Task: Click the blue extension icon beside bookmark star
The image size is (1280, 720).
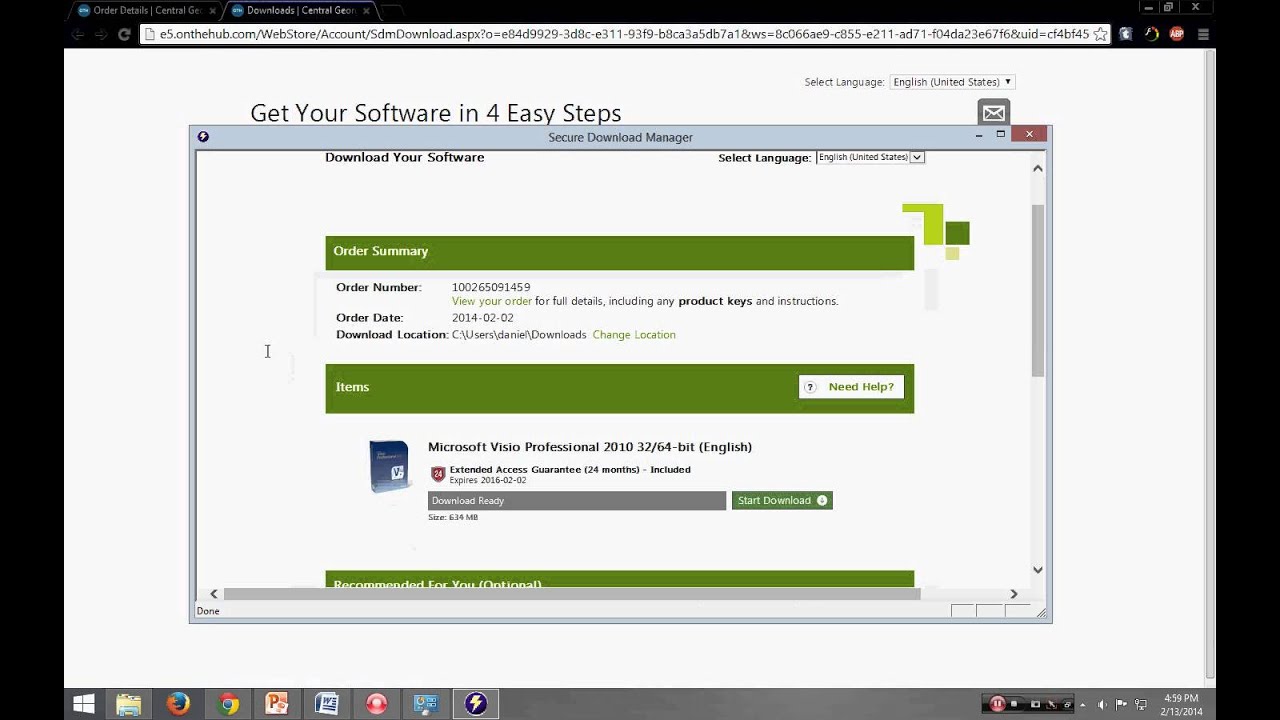Action: pos(1126,34)
